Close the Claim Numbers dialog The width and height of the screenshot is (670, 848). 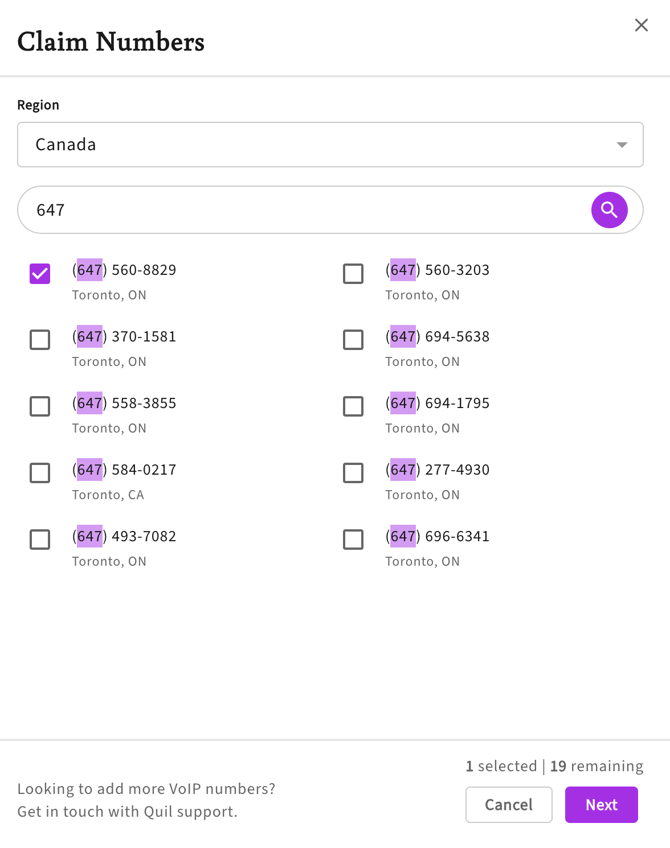pos(641,25)
